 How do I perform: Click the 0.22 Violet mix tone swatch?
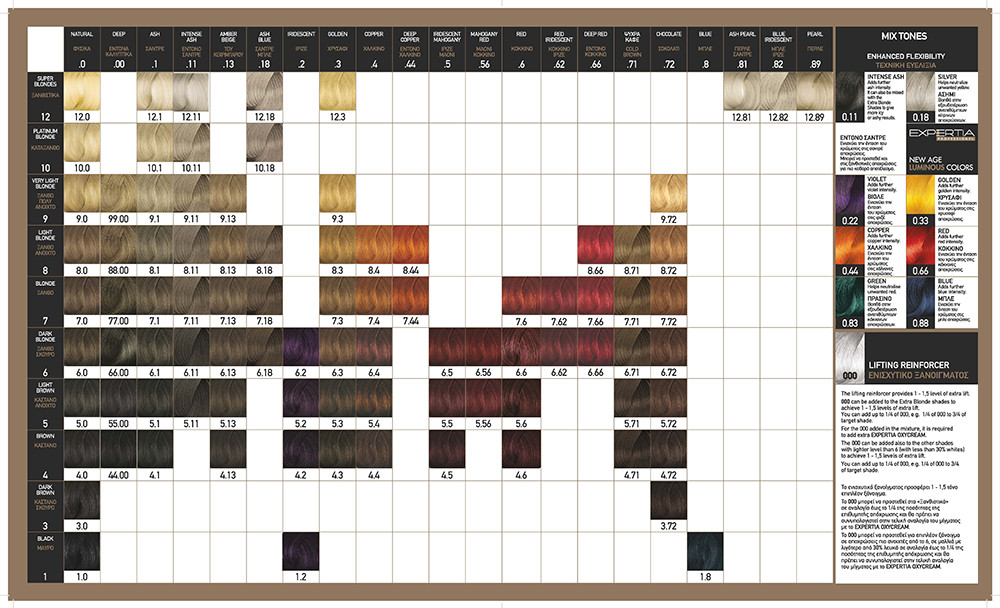(x=850, y=201)
